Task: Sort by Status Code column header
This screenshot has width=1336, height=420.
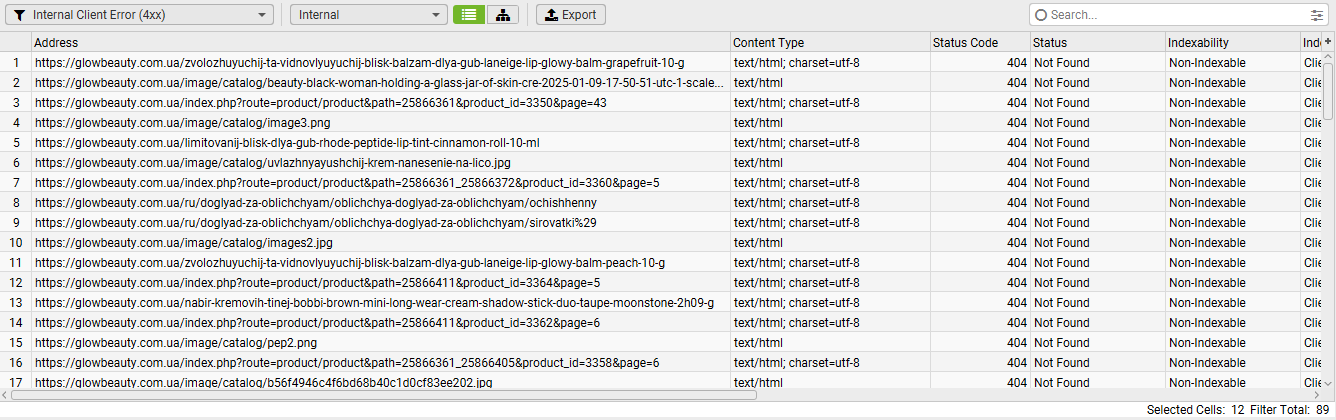Action: point(979,43)
